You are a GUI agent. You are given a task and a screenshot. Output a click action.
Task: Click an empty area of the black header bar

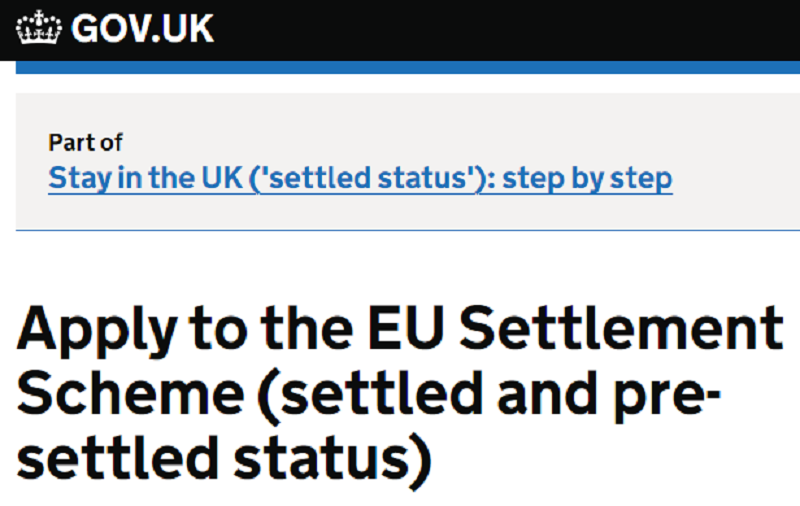click(510, 30)
